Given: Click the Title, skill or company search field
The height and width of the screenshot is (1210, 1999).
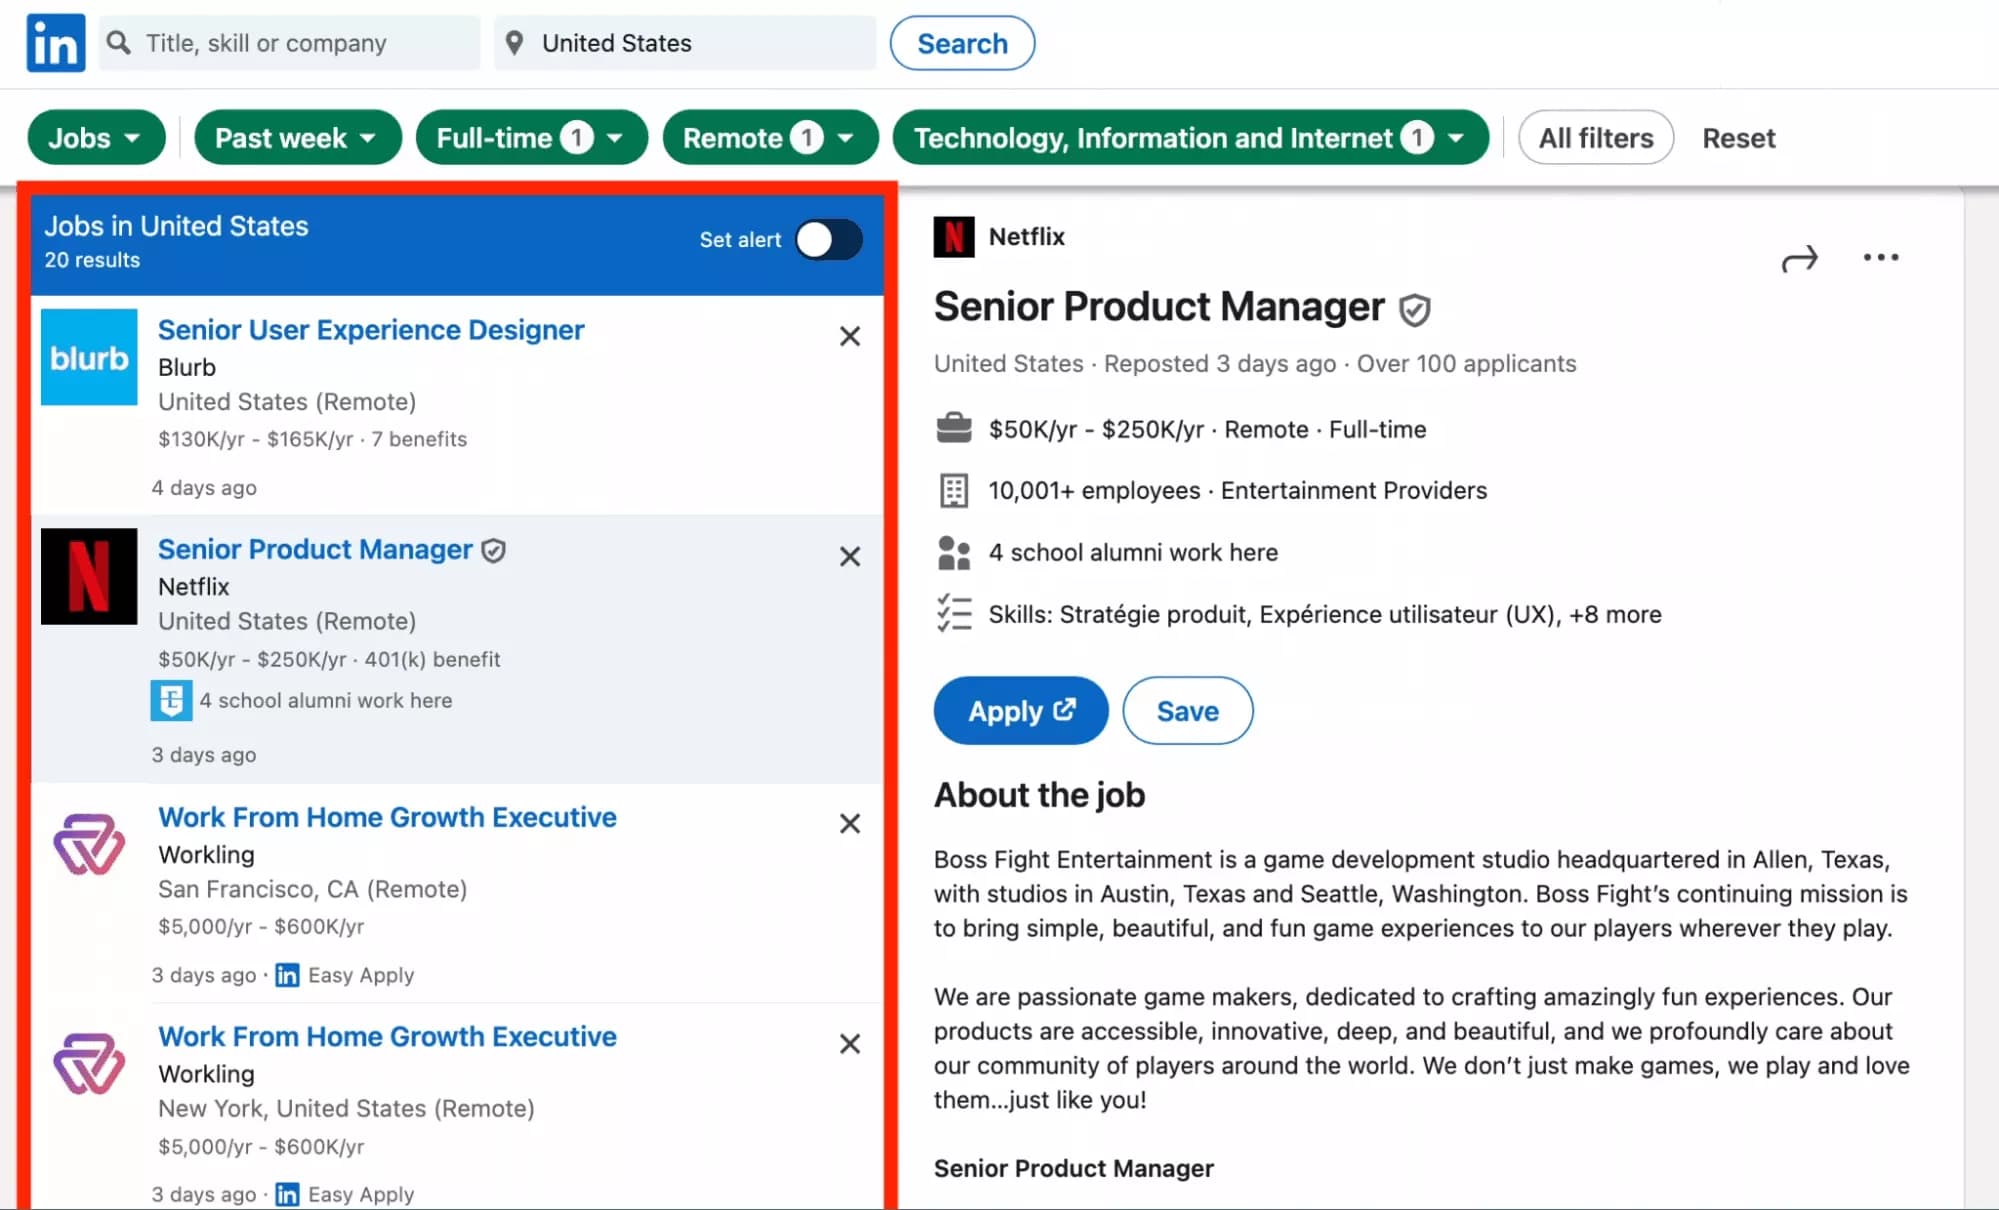Looking at the screenshot, I should point(290,42).
